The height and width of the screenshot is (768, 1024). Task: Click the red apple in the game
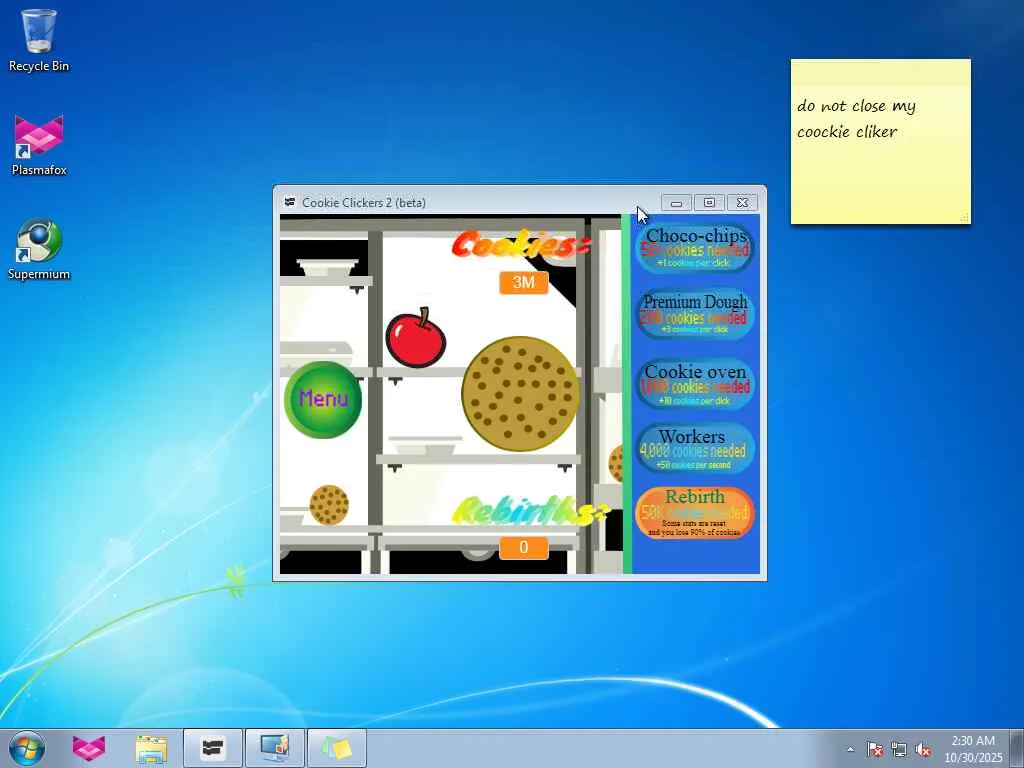tap(416, 338)
